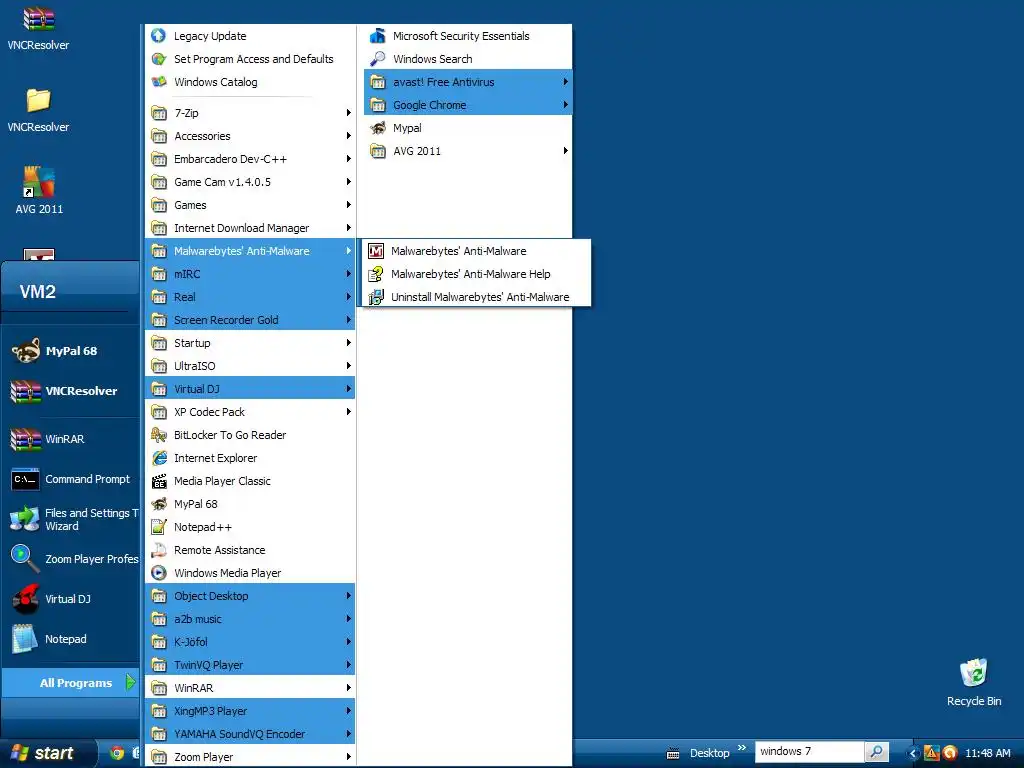
Task: Show hidden tray icons chevron
Action: coord(913,753)
